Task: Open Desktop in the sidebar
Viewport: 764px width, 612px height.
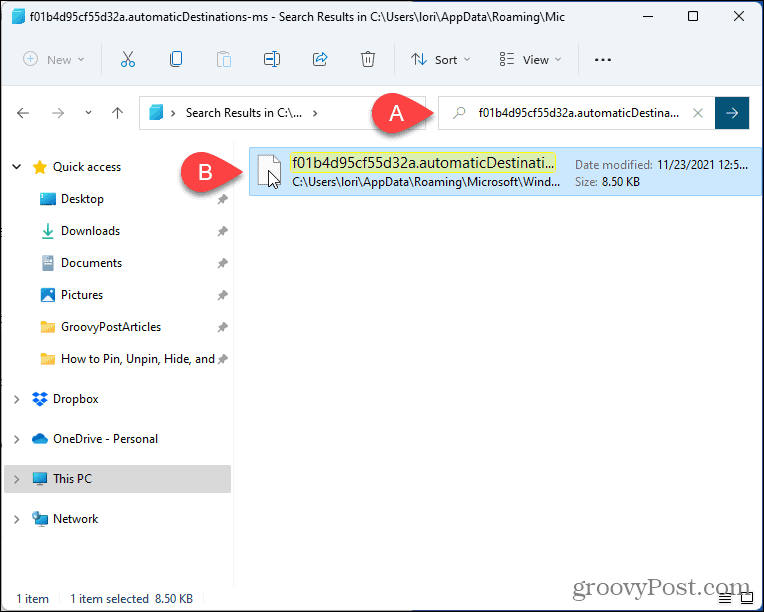Action: point(82,199)
